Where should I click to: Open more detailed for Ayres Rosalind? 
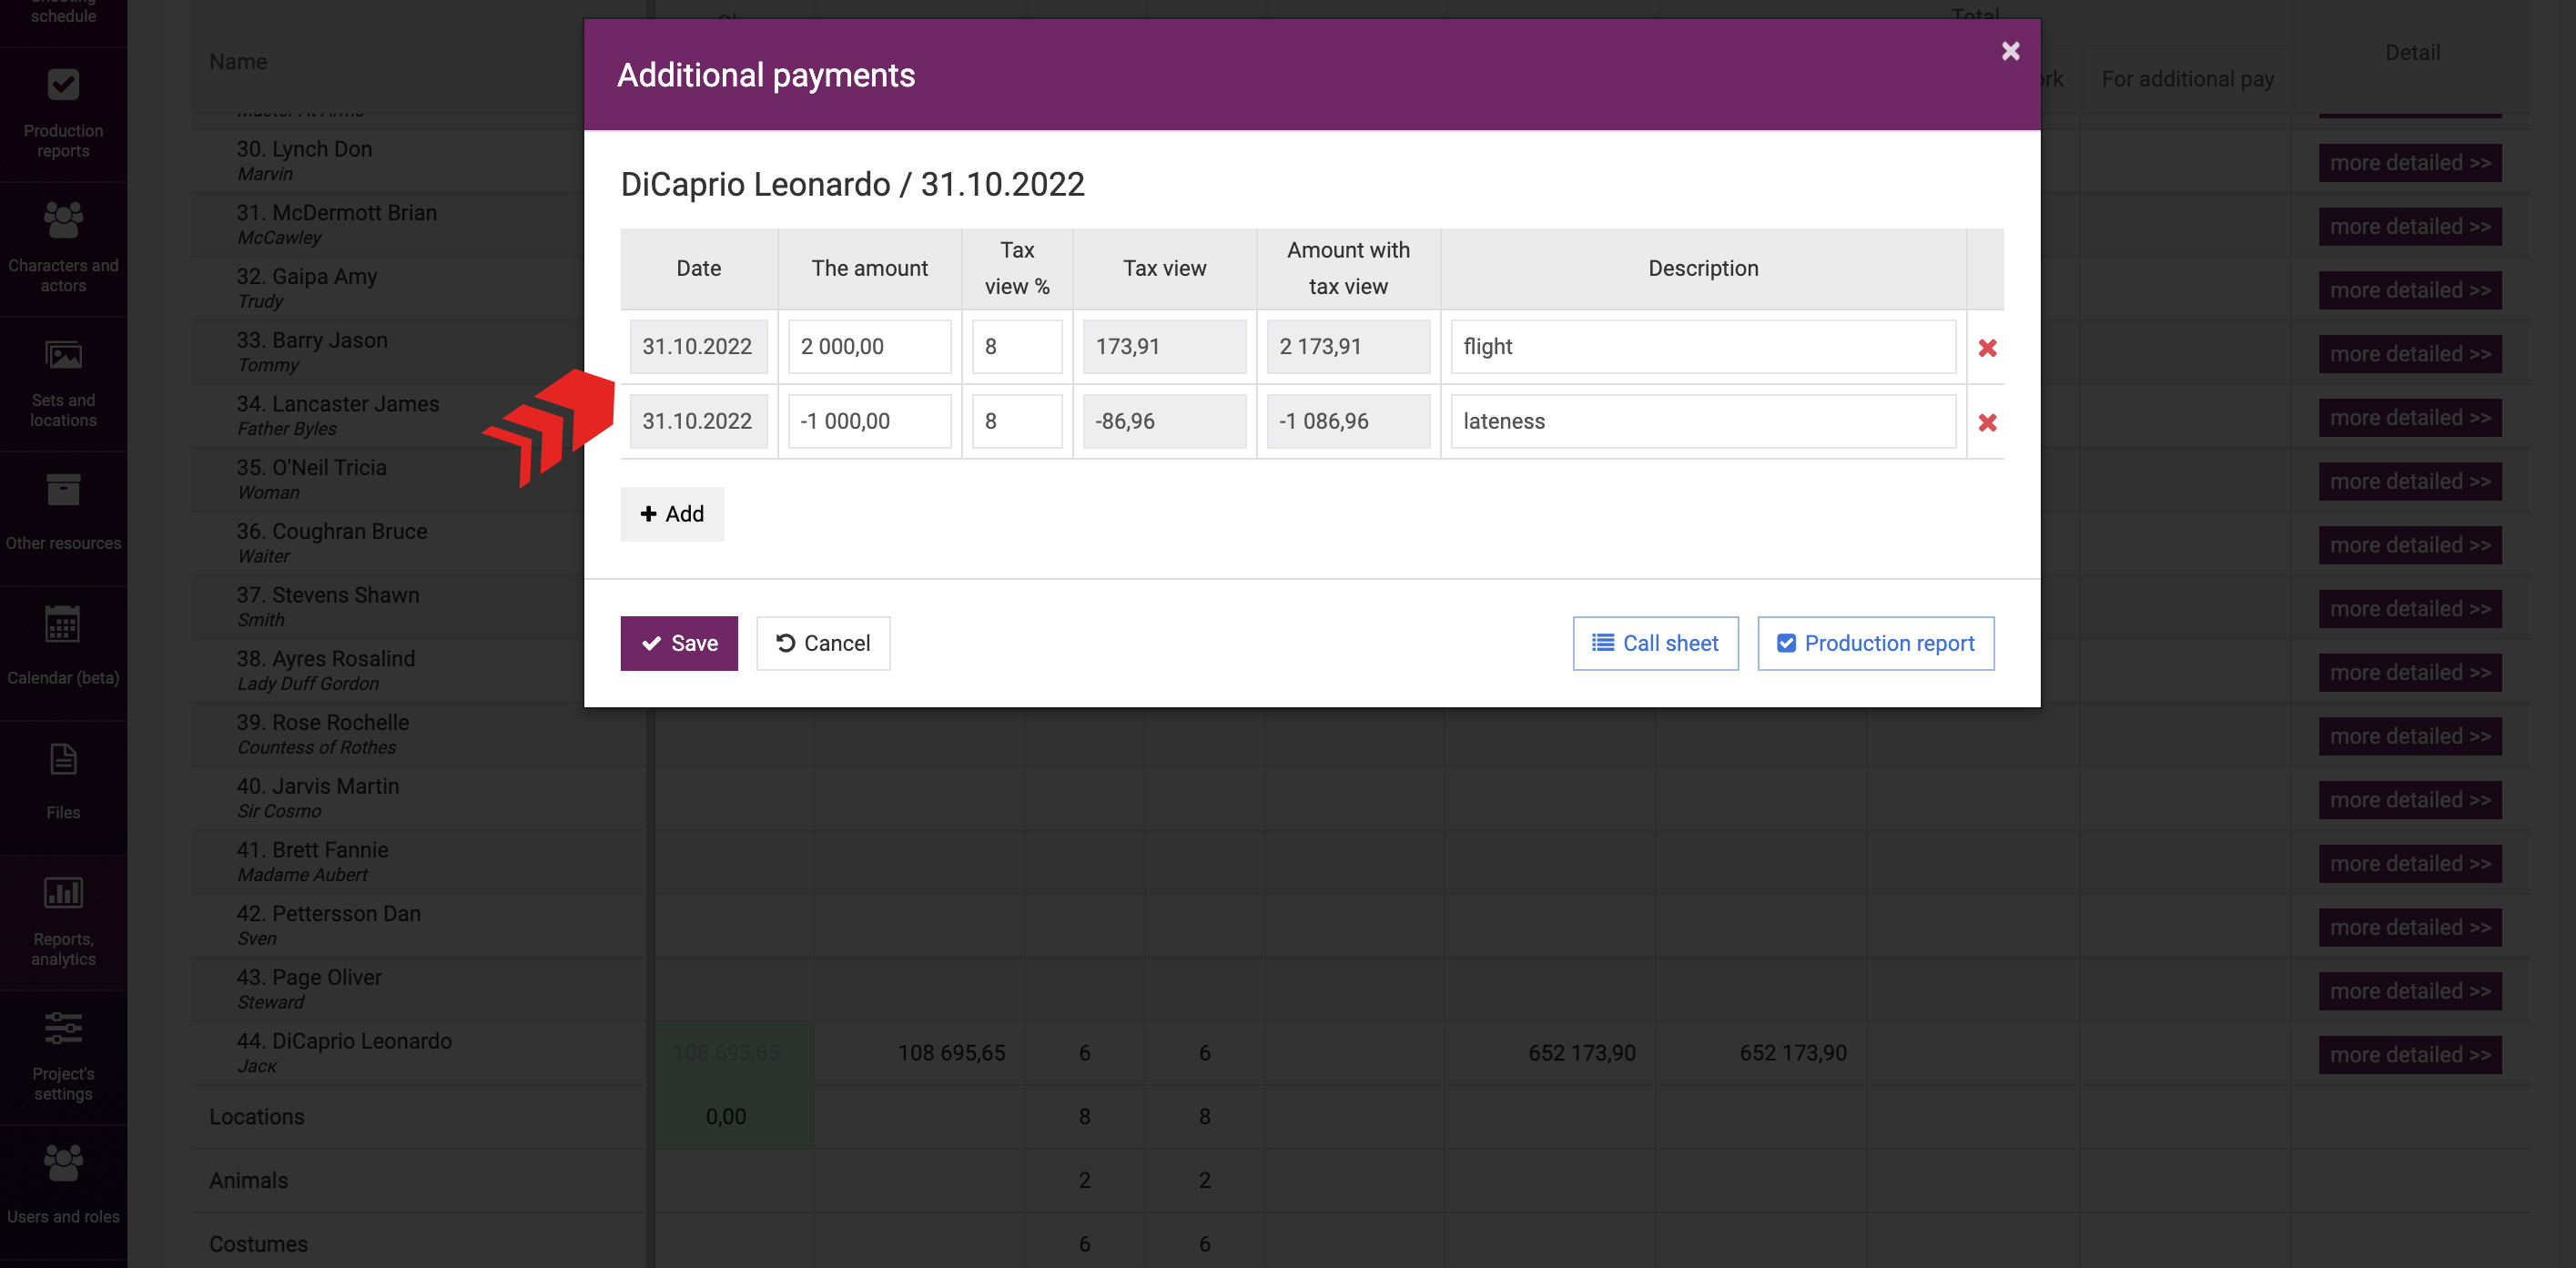[x=2410, y=673]
